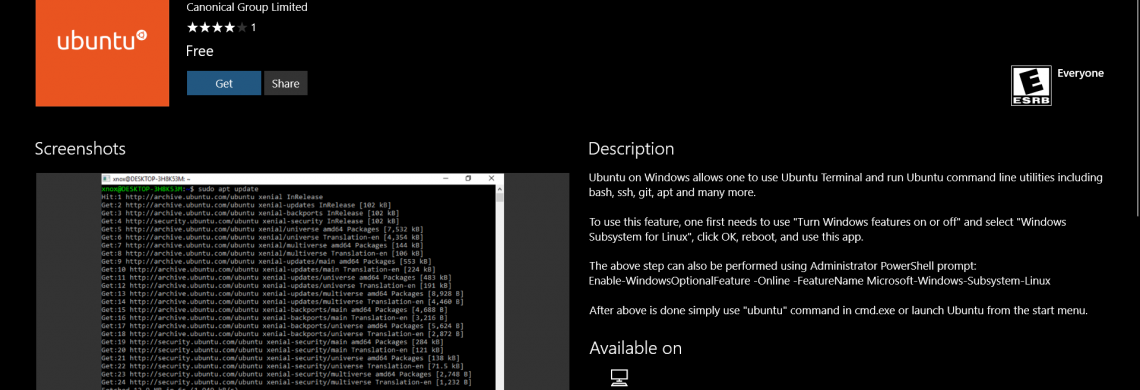Click the ESRB Everyone rating badge
Viewport: 1140px width, 390px height.
point(1031,85)
